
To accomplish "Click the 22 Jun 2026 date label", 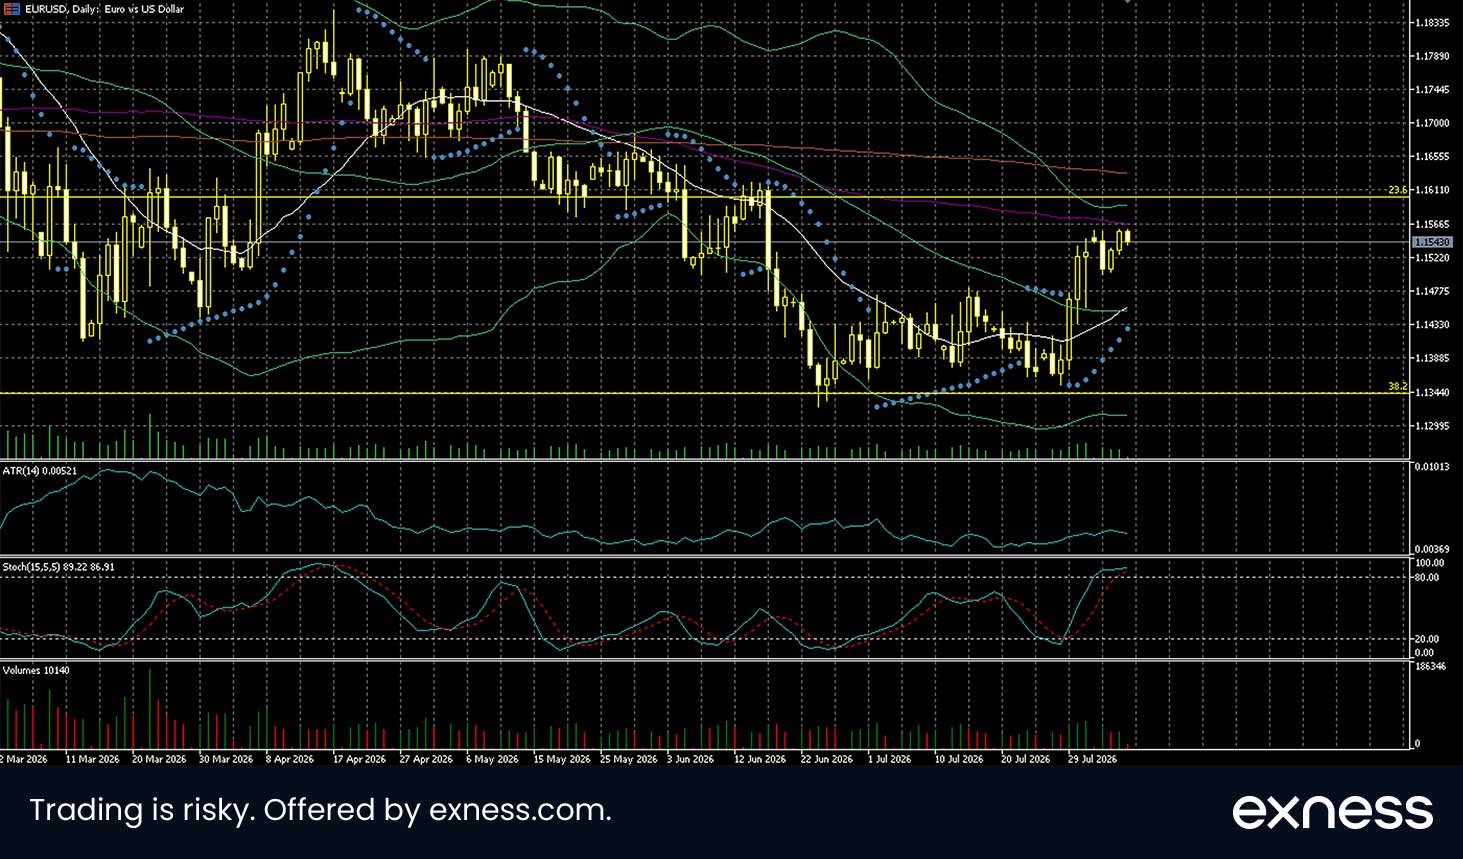I will click(x=827, y=759).
